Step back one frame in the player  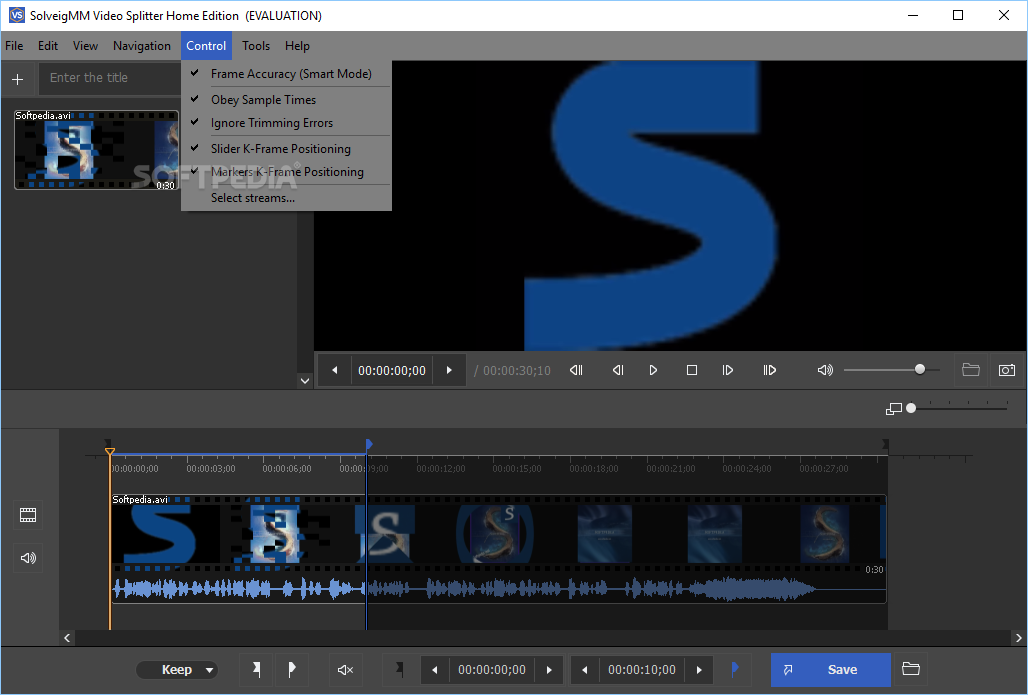618,370
